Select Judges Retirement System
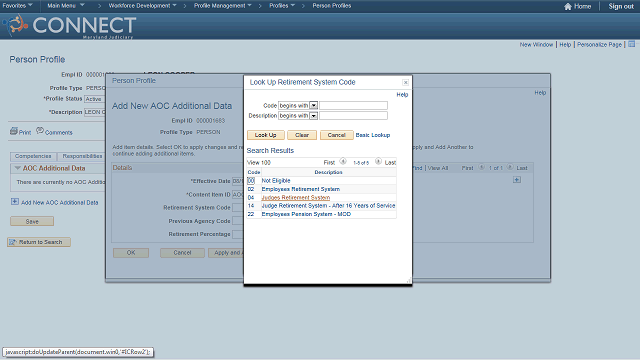This screenshot has width=640, height=360. (296, 198)
